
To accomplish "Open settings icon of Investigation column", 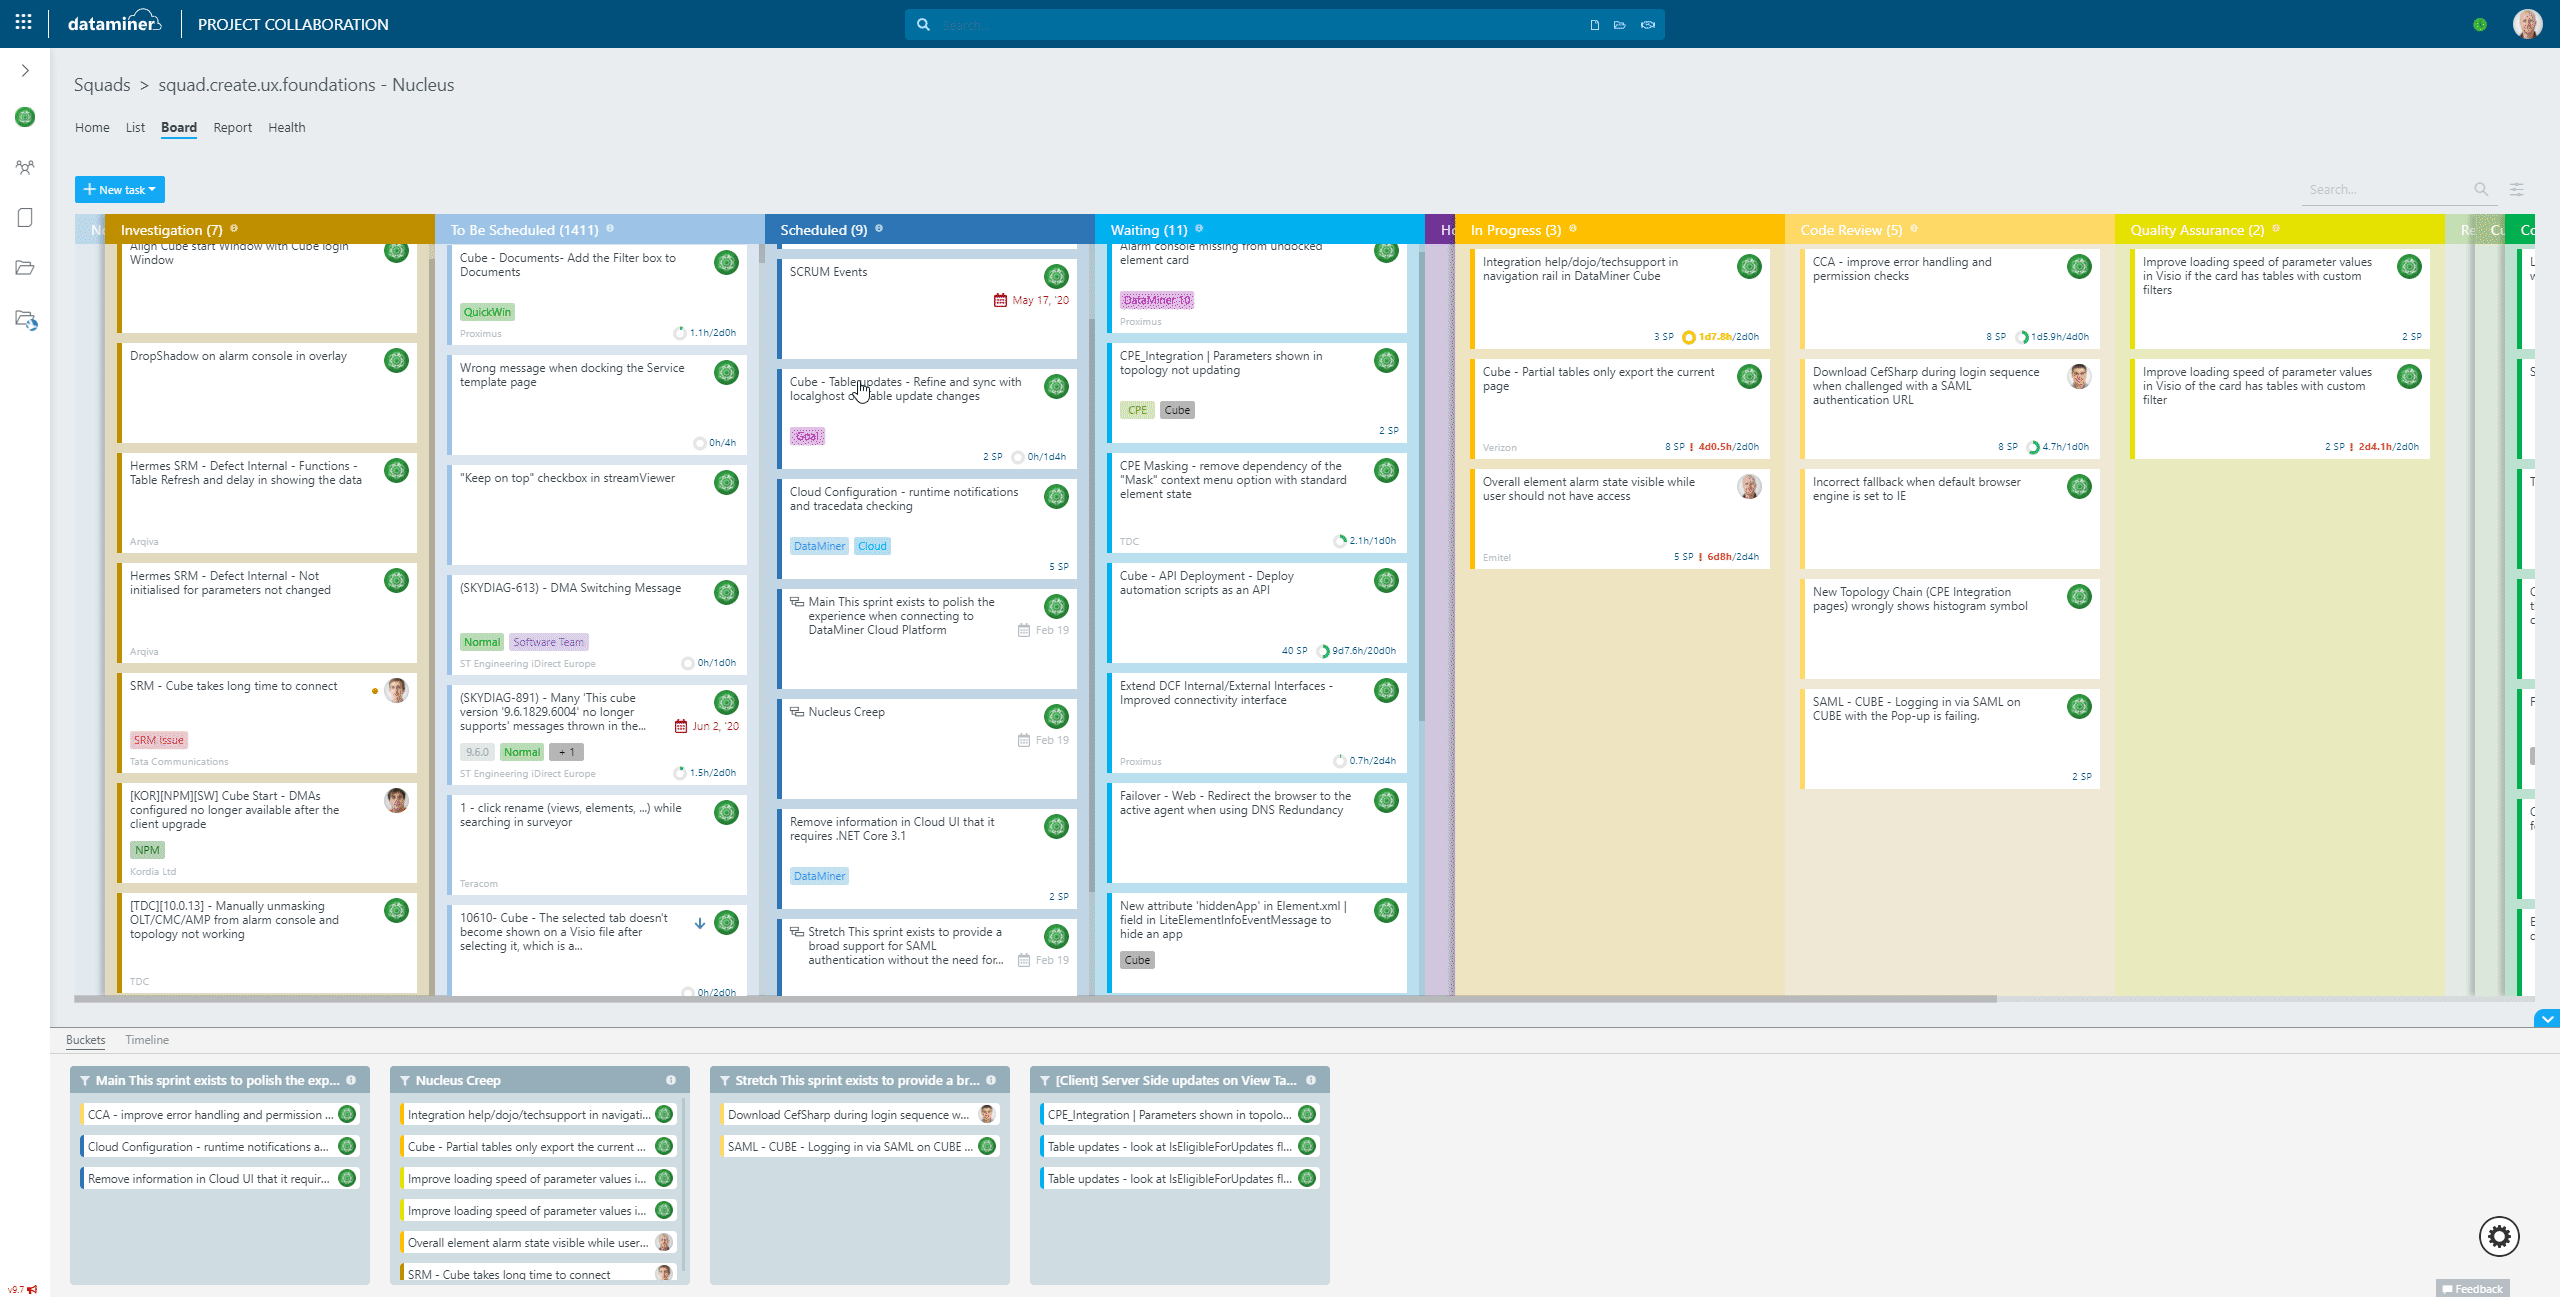I will click(x=234, y=229).
